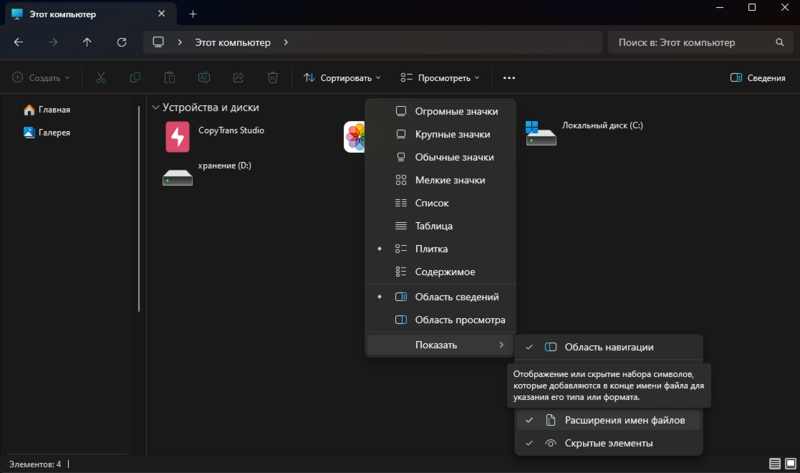Image resolution: width=800 pixels, height=473 pixels.
Task: Click the forward arrow button
Action: tap(53, 42)
